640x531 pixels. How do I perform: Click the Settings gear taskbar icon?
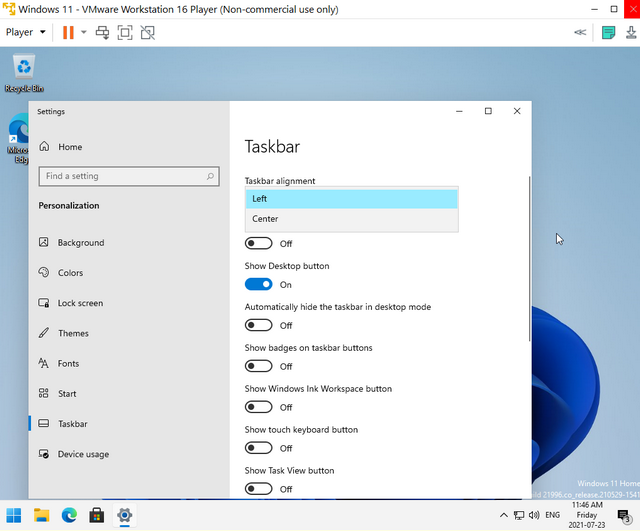coord(124,515)
